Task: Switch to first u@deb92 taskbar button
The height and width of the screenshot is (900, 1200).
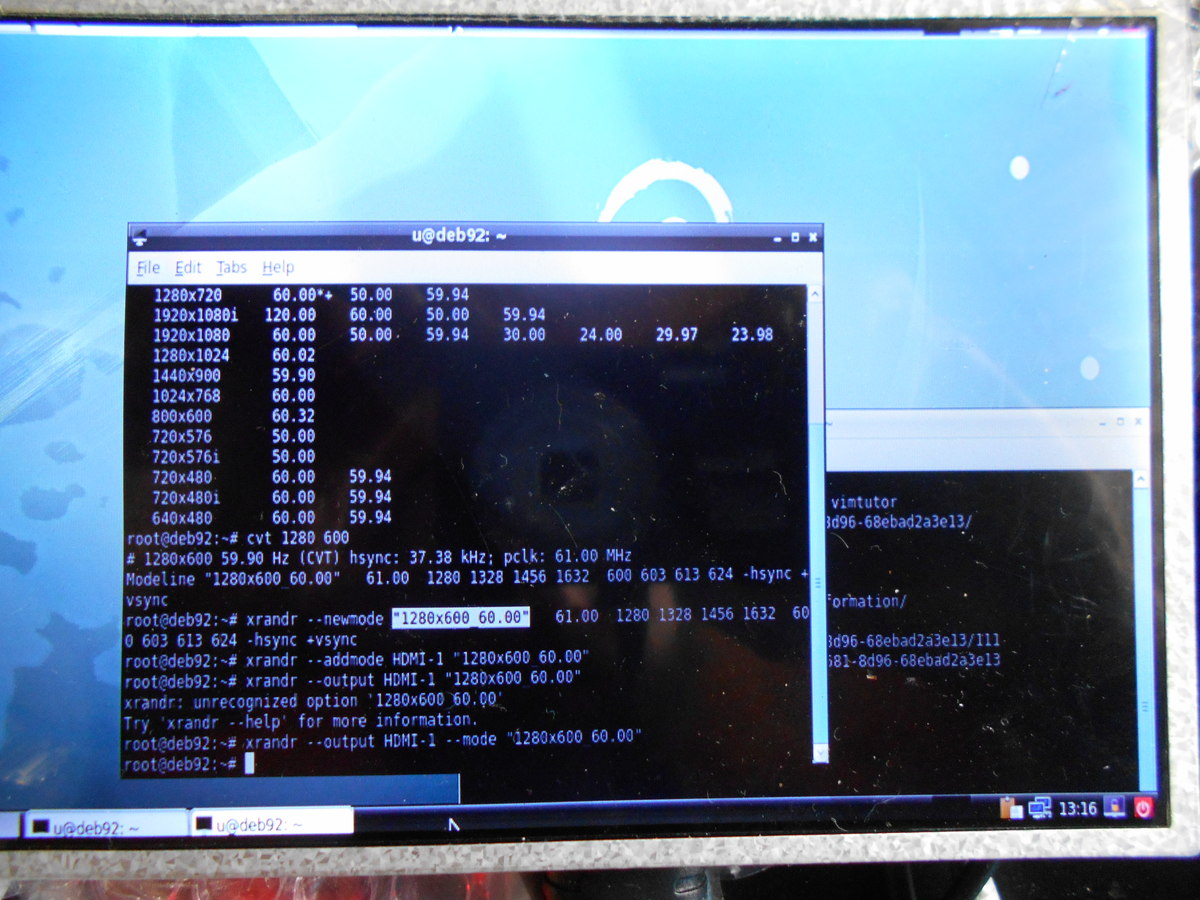Action: (x=106, y=825)
